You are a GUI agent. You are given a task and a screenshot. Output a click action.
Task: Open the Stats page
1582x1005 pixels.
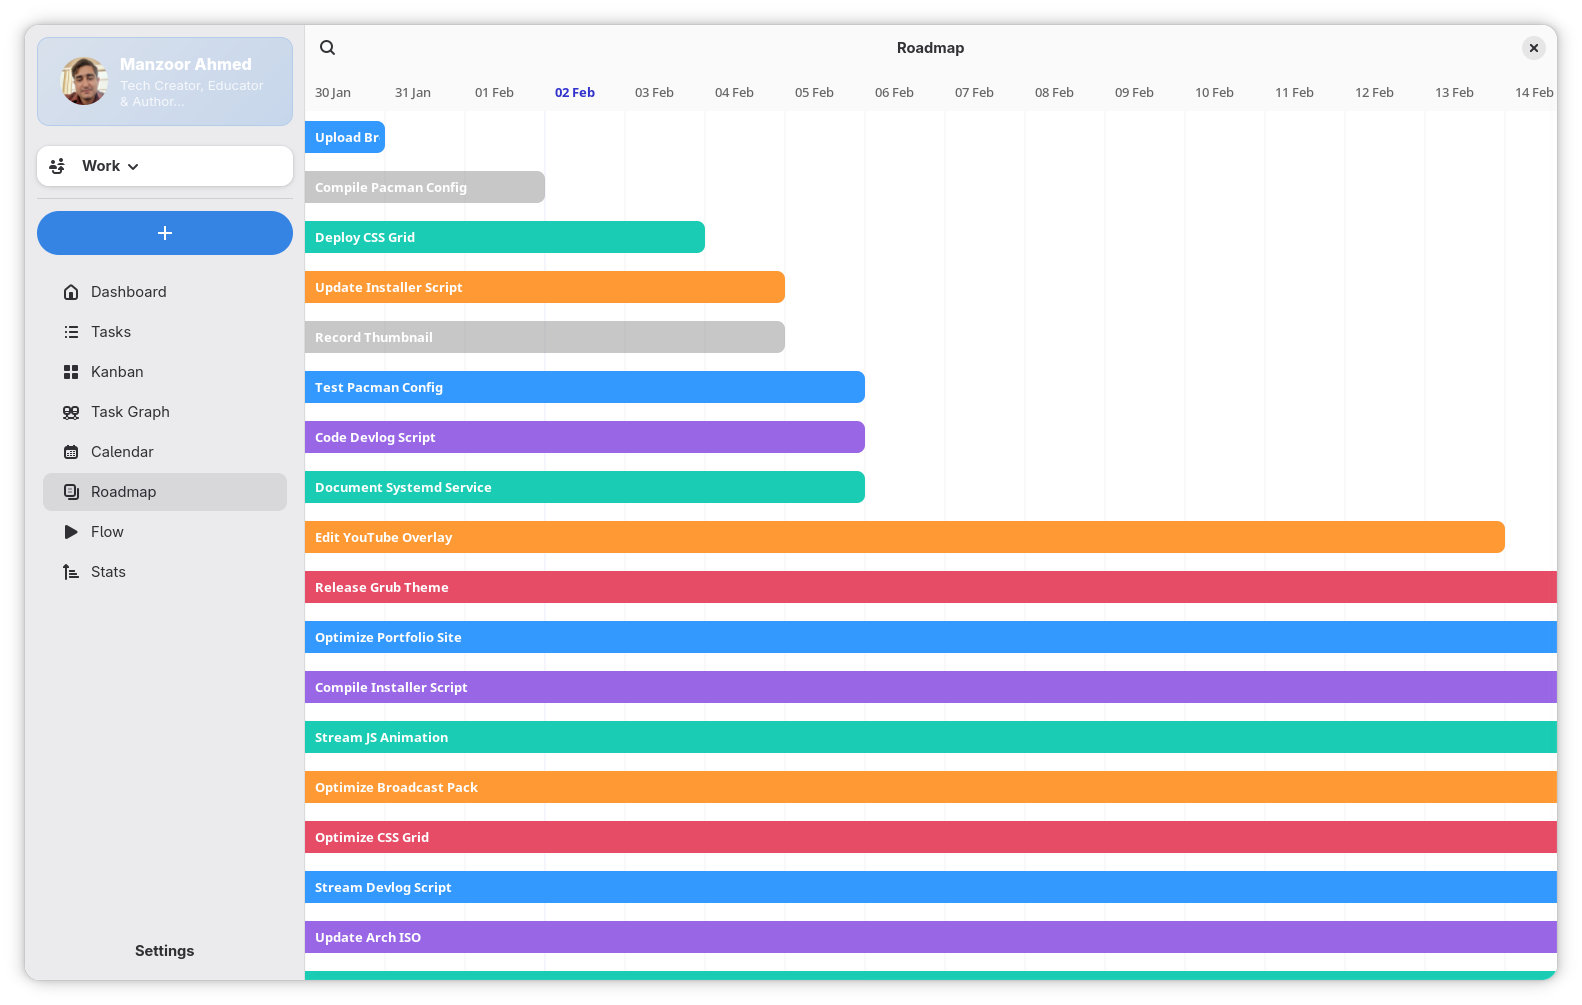(165, 572)
